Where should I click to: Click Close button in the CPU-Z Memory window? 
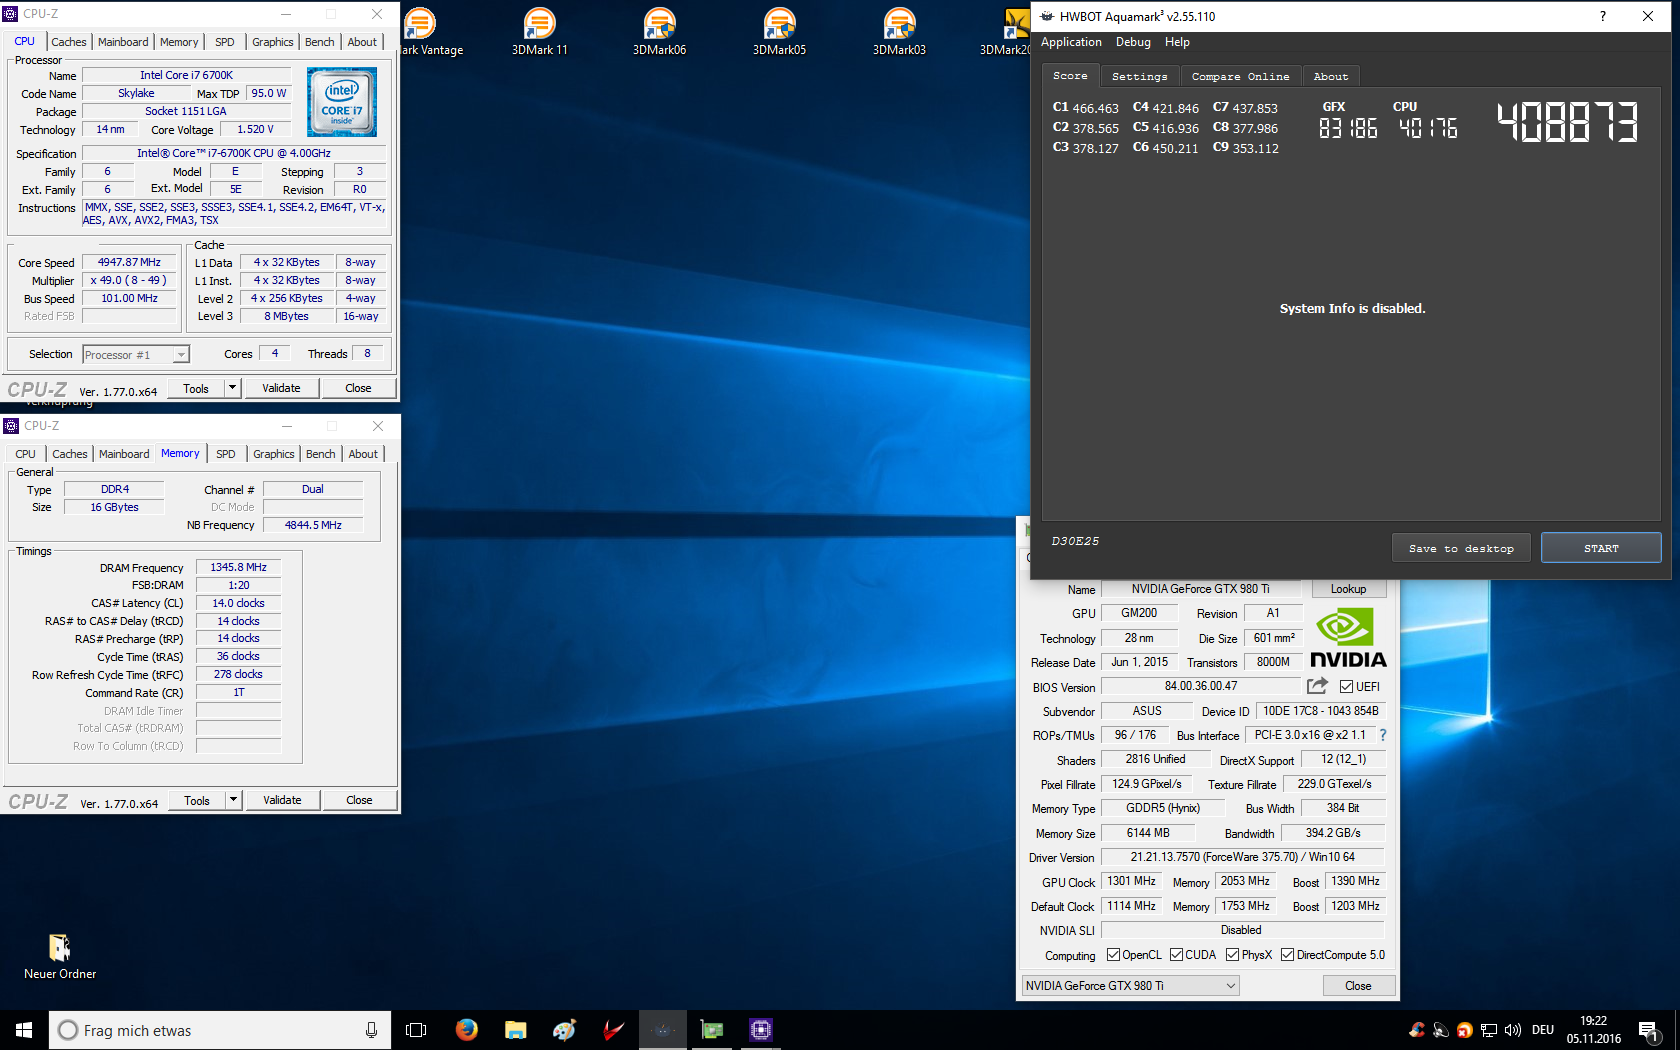(x=359, y=800)
